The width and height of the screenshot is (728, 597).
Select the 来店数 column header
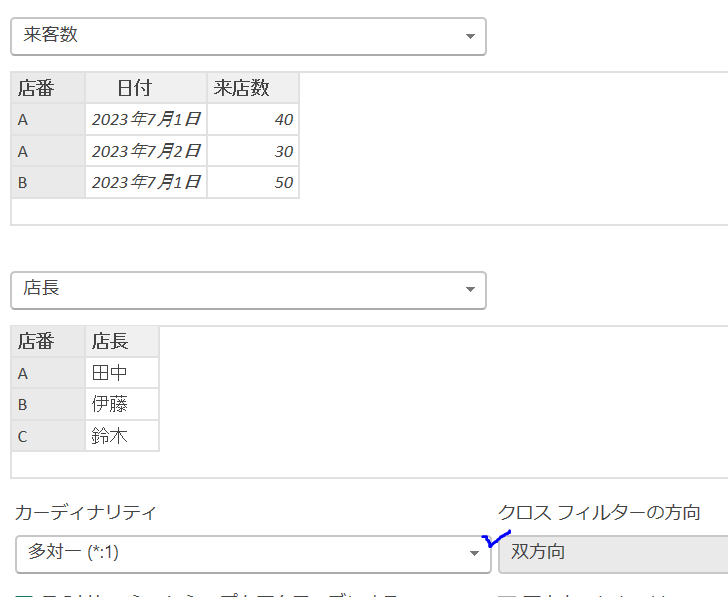(x=252, y=88)
